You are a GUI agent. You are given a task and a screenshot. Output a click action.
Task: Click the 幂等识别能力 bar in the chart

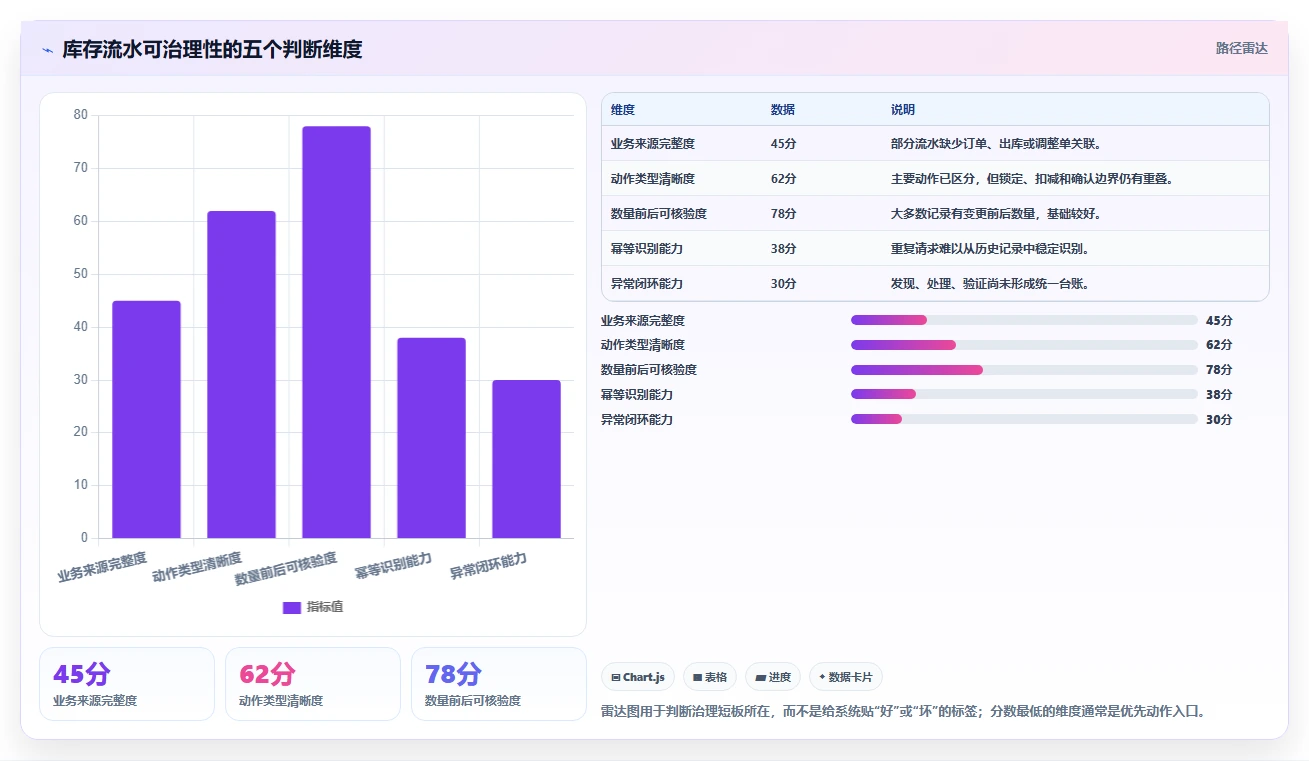431,438
